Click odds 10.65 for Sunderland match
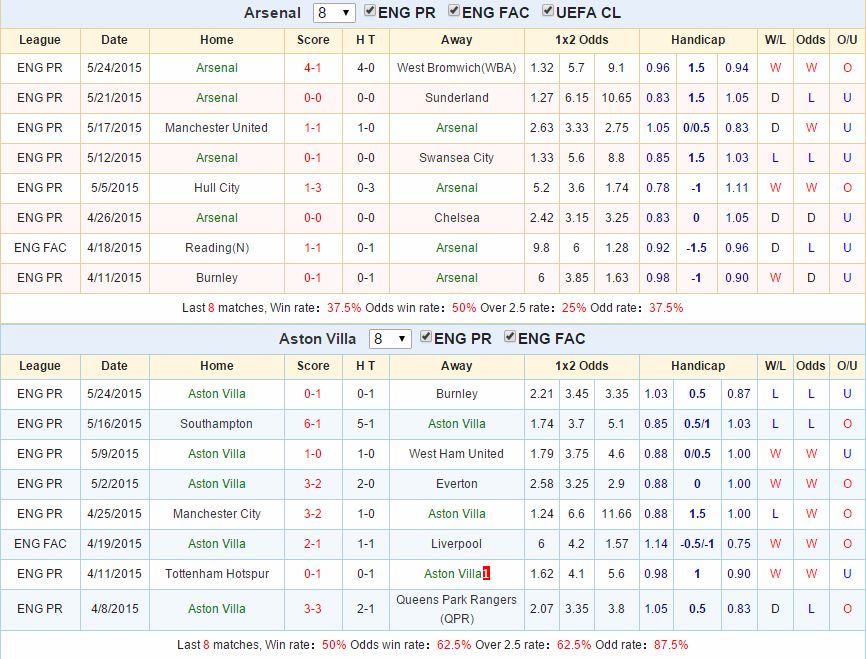Viewport: 866px width, 659px height. point(616,98)
